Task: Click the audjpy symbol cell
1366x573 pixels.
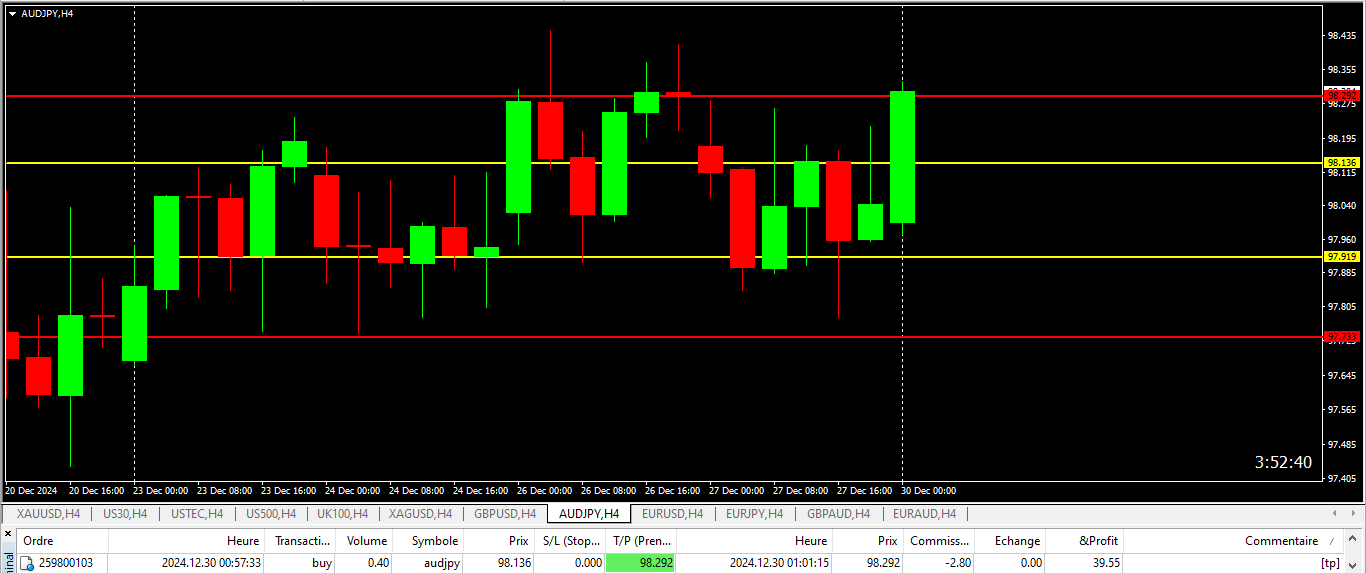Action: 441,564
